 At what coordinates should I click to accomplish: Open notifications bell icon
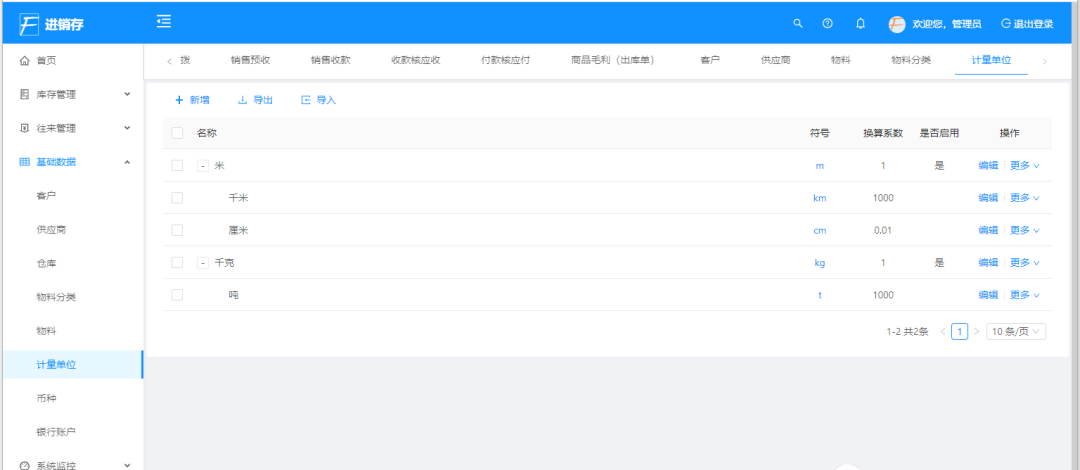coord(860,23)
